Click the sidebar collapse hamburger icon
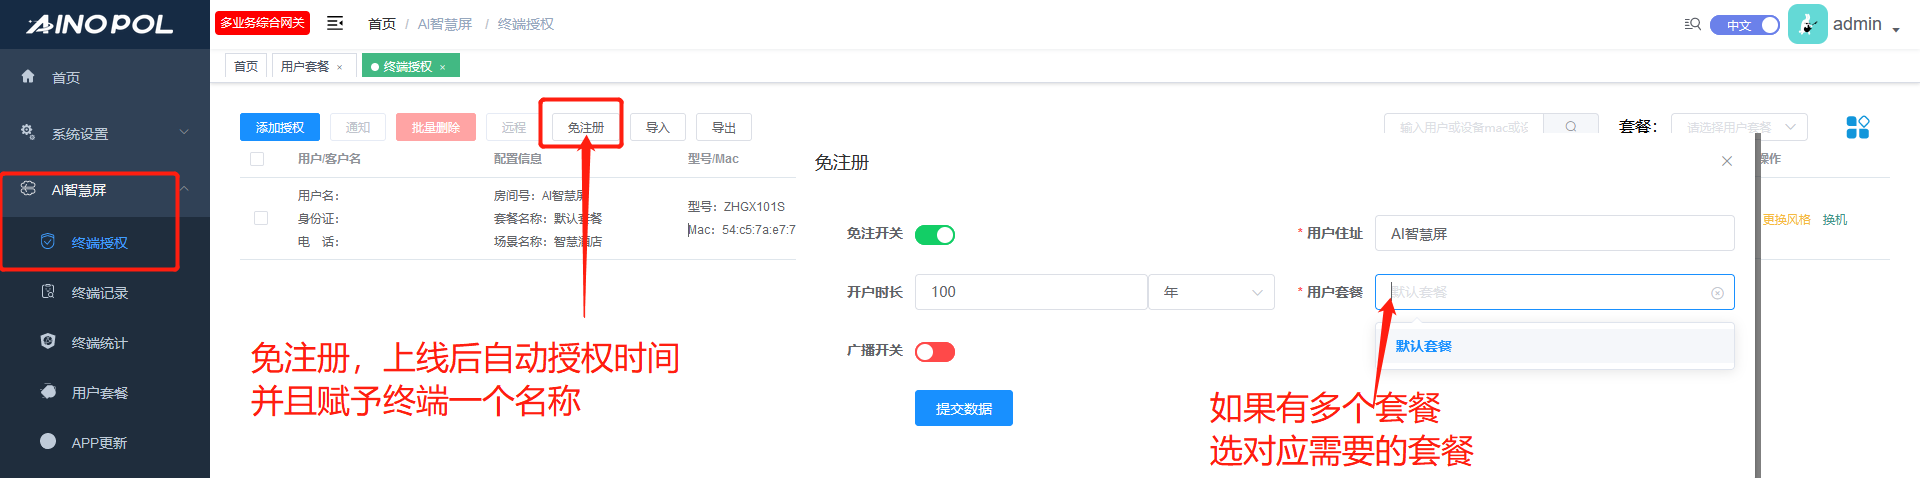This screenshot has height=478, width=1920. (335, 23)
